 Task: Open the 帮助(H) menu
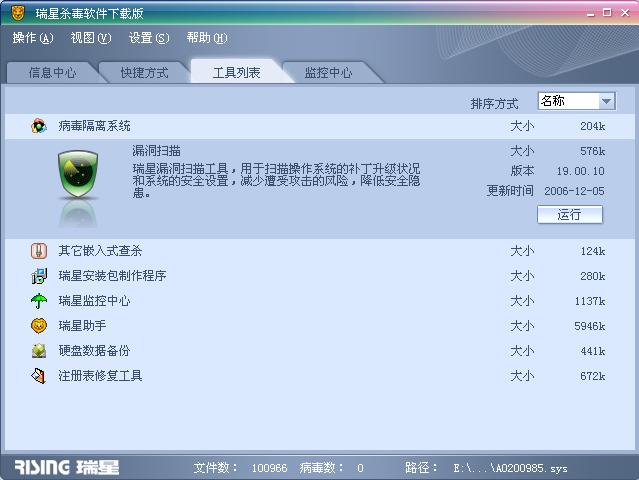click(207, 38)
